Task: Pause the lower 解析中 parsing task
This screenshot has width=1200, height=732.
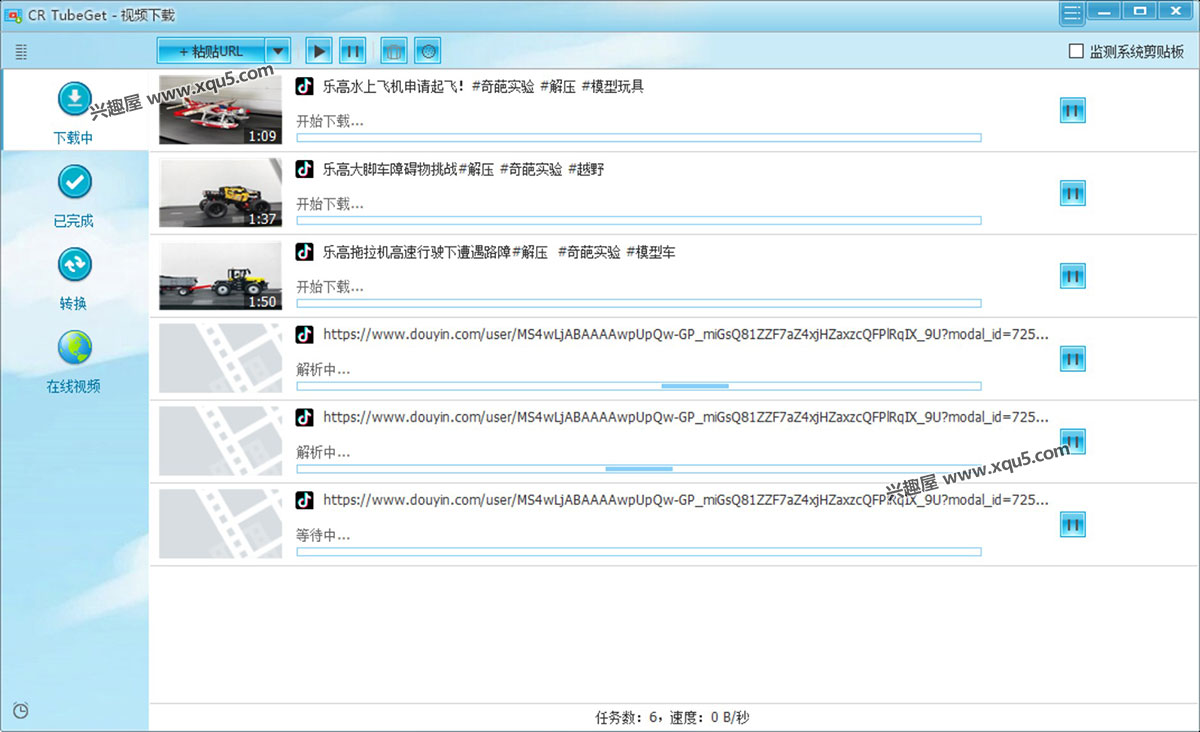Action: (x=1073, y=442)
